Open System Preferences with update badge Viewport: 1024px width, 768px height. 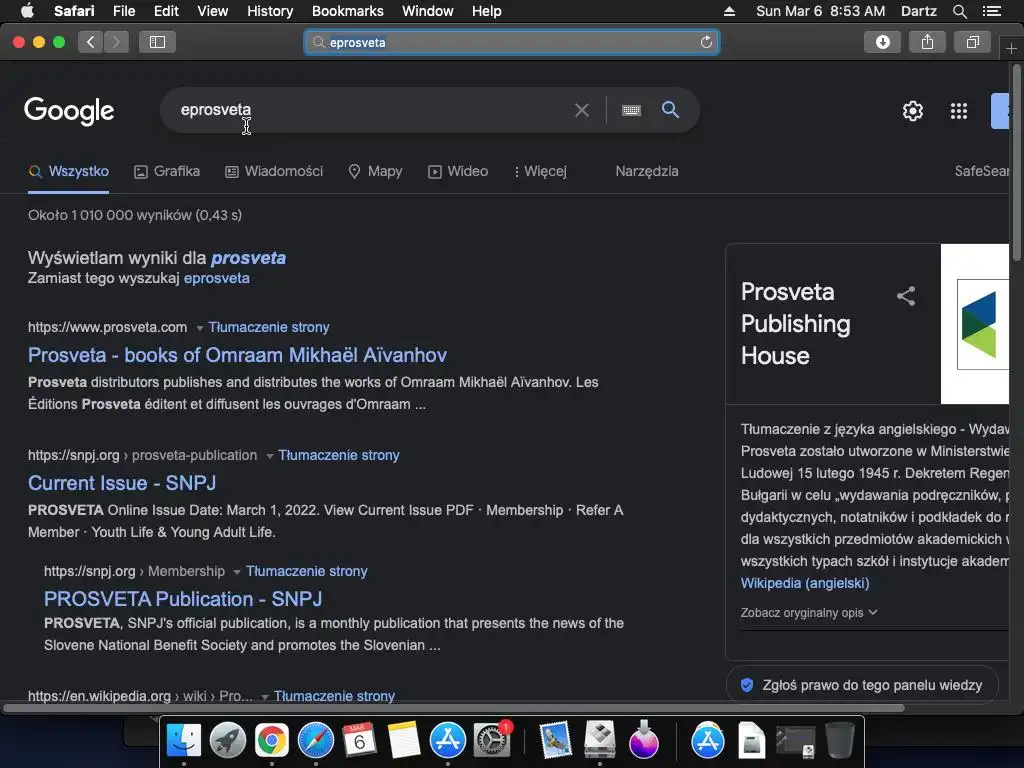pos(492,740)
